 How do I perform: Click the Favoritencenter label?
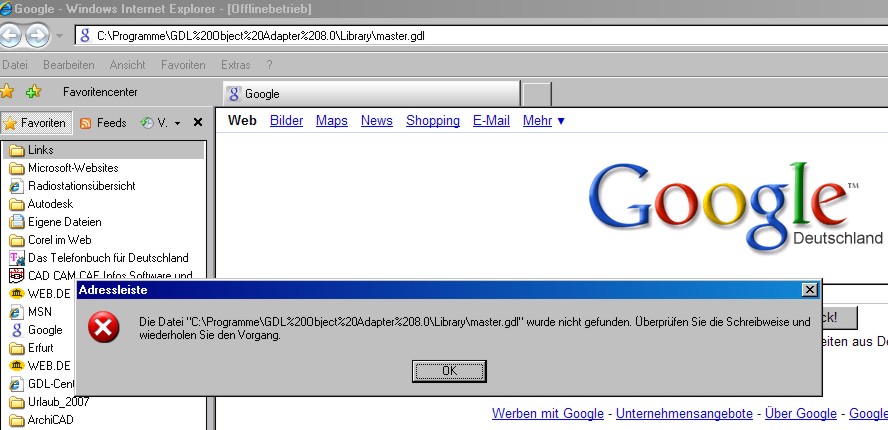[x=100, y=92]
